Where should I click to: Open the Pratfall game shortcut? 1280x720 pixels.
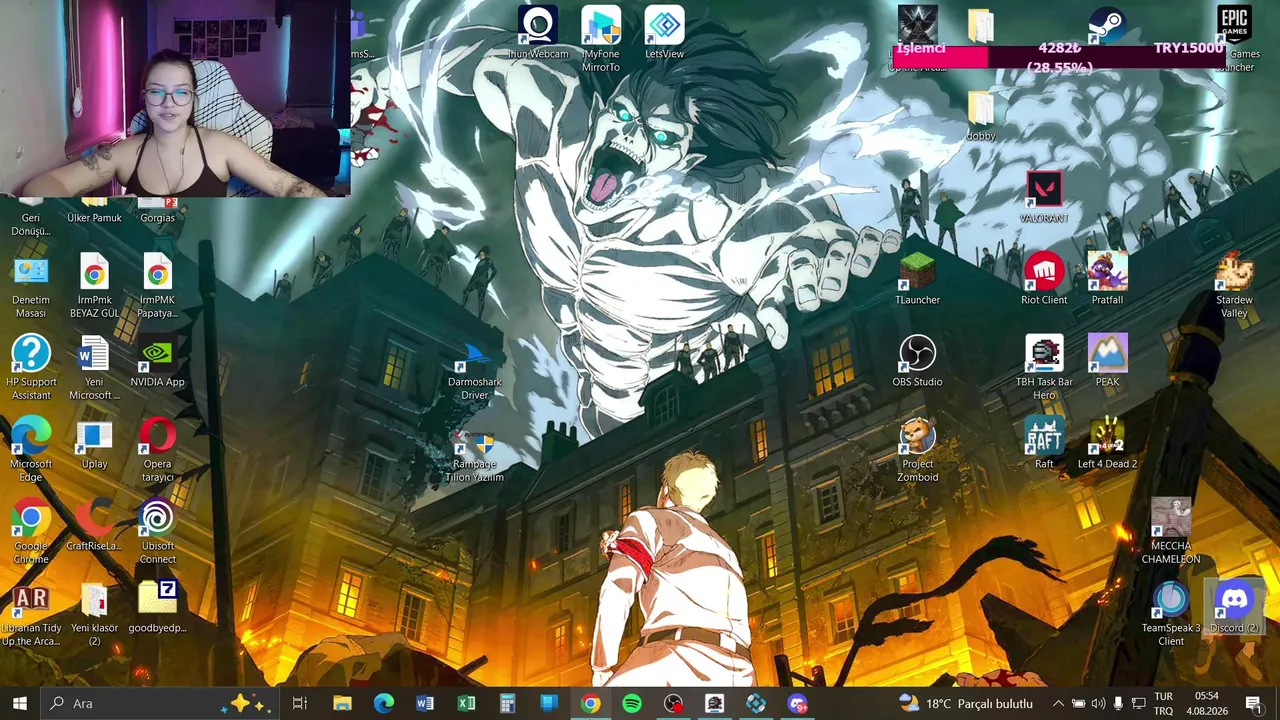pos(1107,280)
